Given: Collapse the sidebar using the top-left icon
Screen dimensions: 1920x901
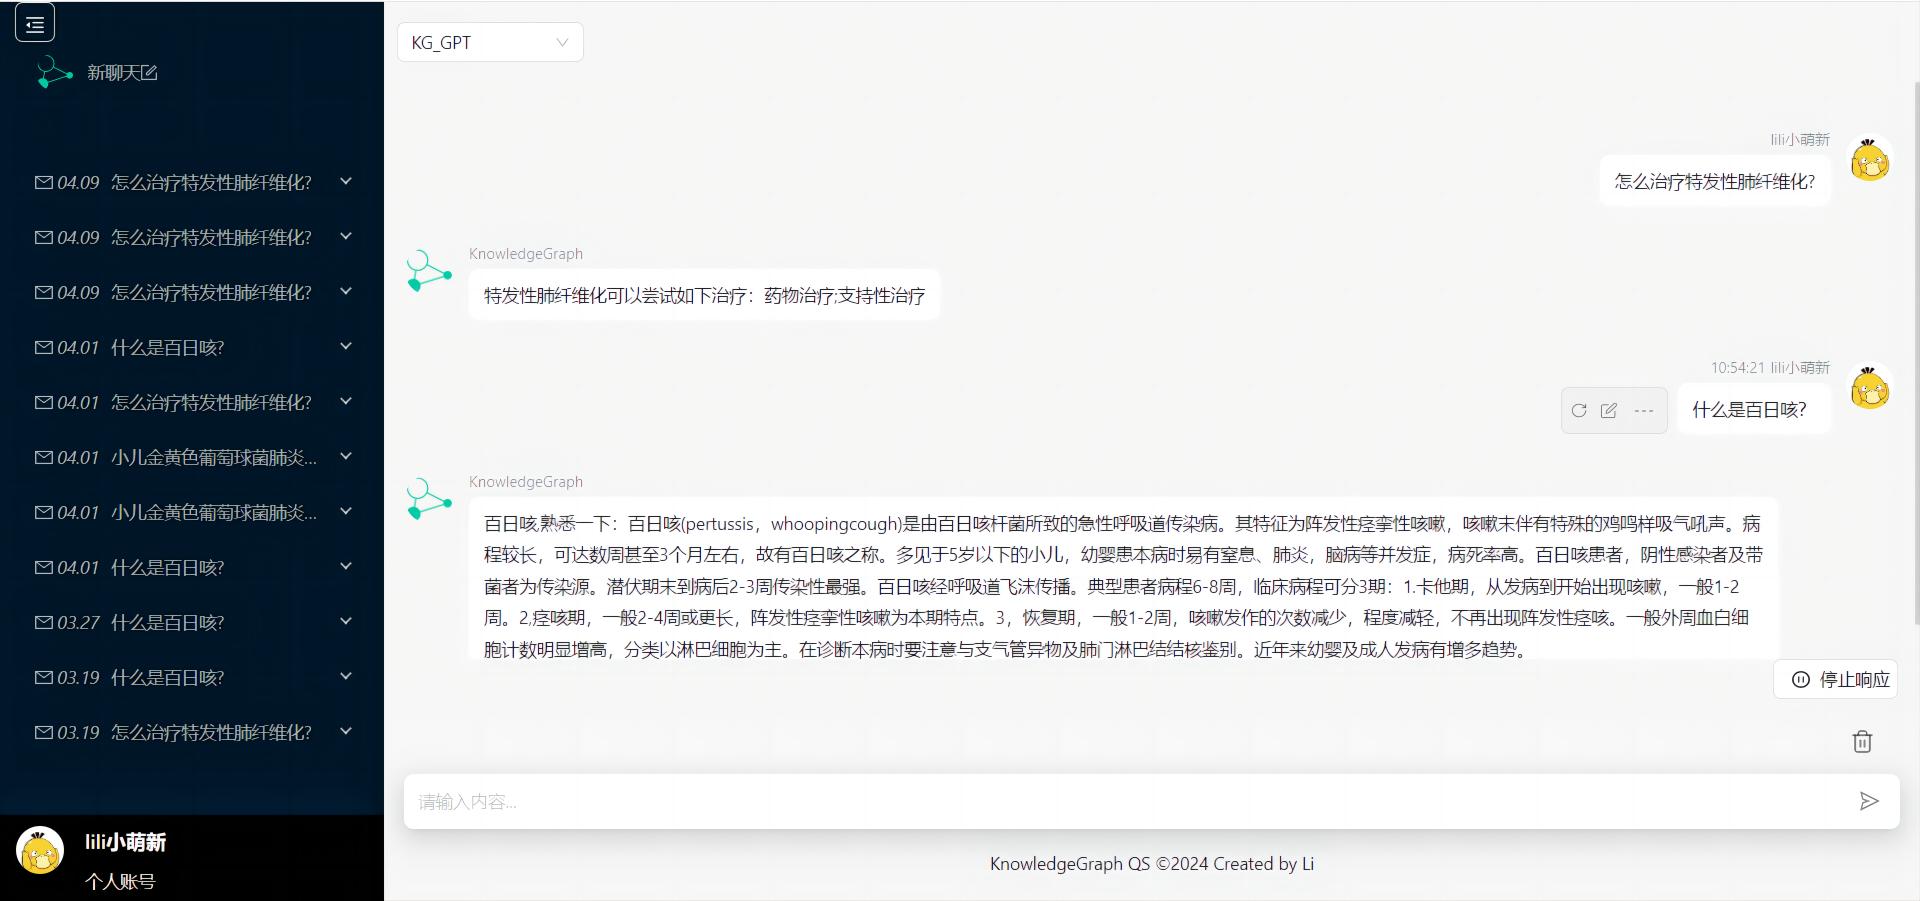Looking at the screenshot, I should [35, 22].
